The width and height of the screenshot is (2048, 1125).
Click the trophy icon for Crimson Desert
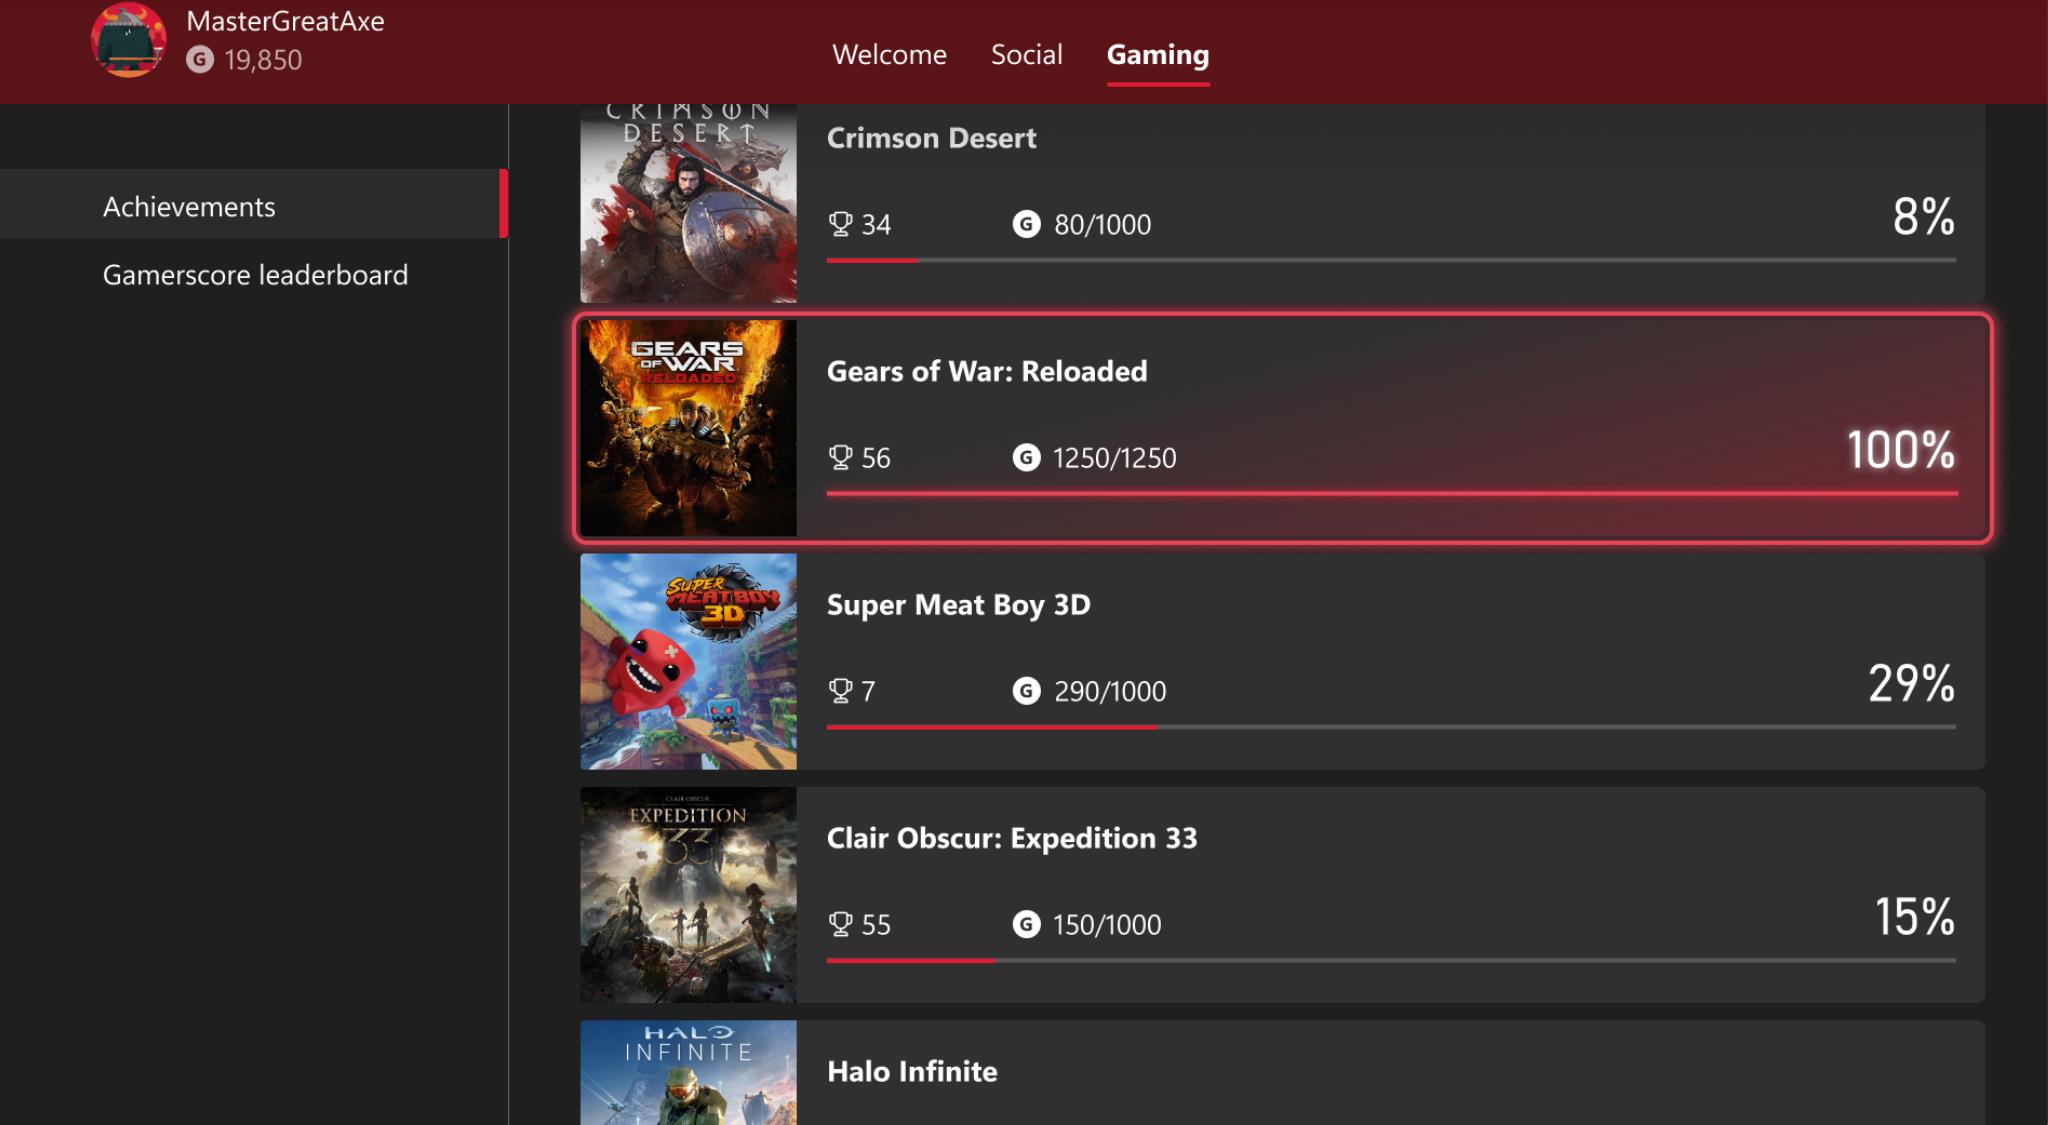840,223
